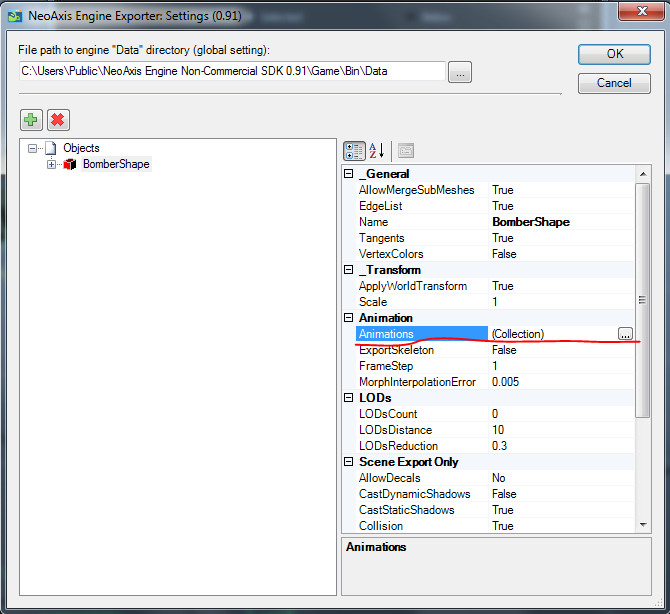670x614 pixels.
Task: Click the AllowDecals No value
Action: click(498, 478)
